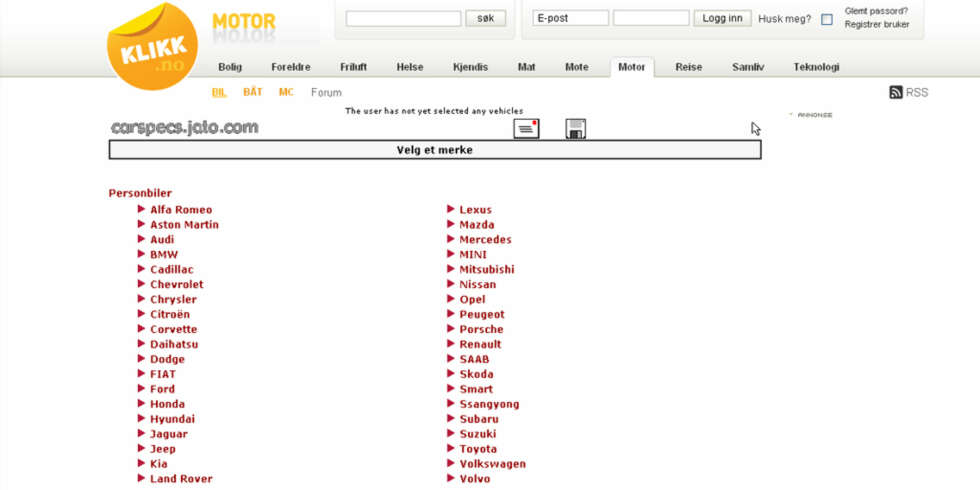Image resolution: width=980 pixels, height=490 pixels.
Task: Choose the Cadillac brand link
Action: coord(172,269)
